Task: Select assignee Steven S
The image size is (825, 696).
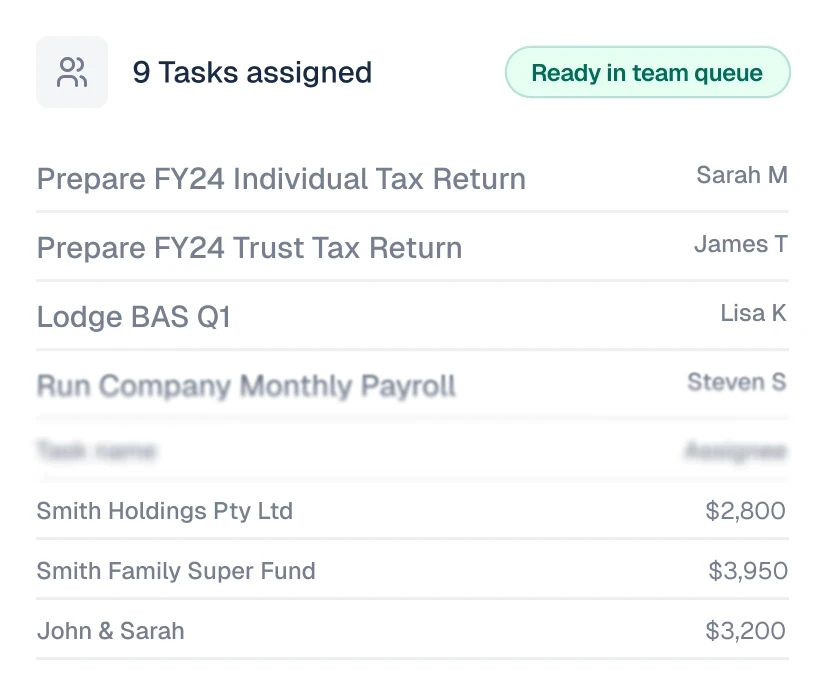Action: [x=737, y=382]
